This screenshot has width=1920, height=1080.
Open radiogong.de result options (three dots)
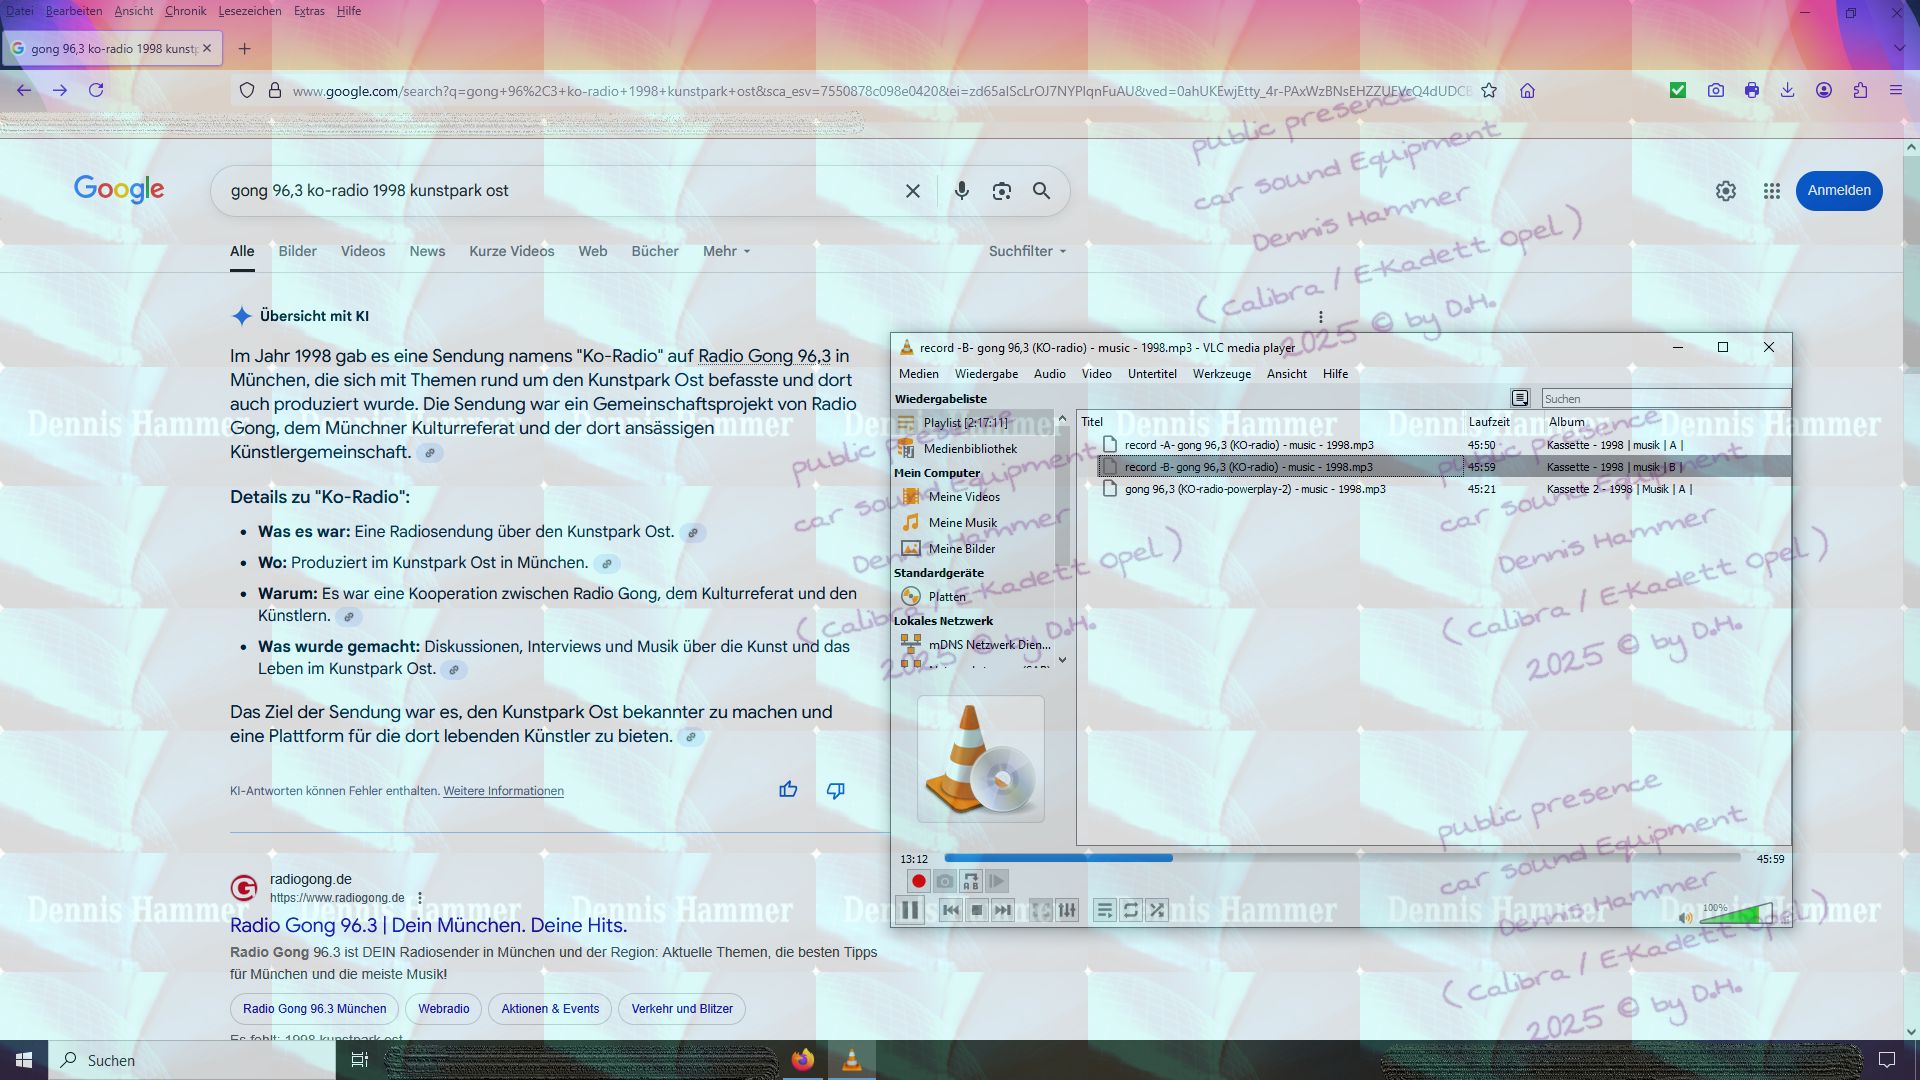click(x=420, y=898)
